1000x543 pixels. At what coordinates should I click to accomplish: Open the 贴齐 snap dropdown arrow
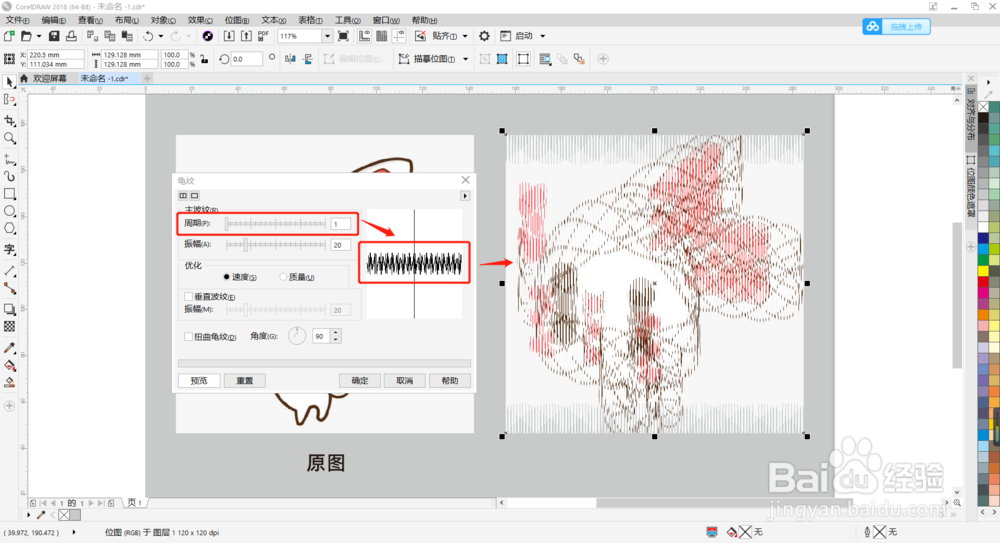465,36
